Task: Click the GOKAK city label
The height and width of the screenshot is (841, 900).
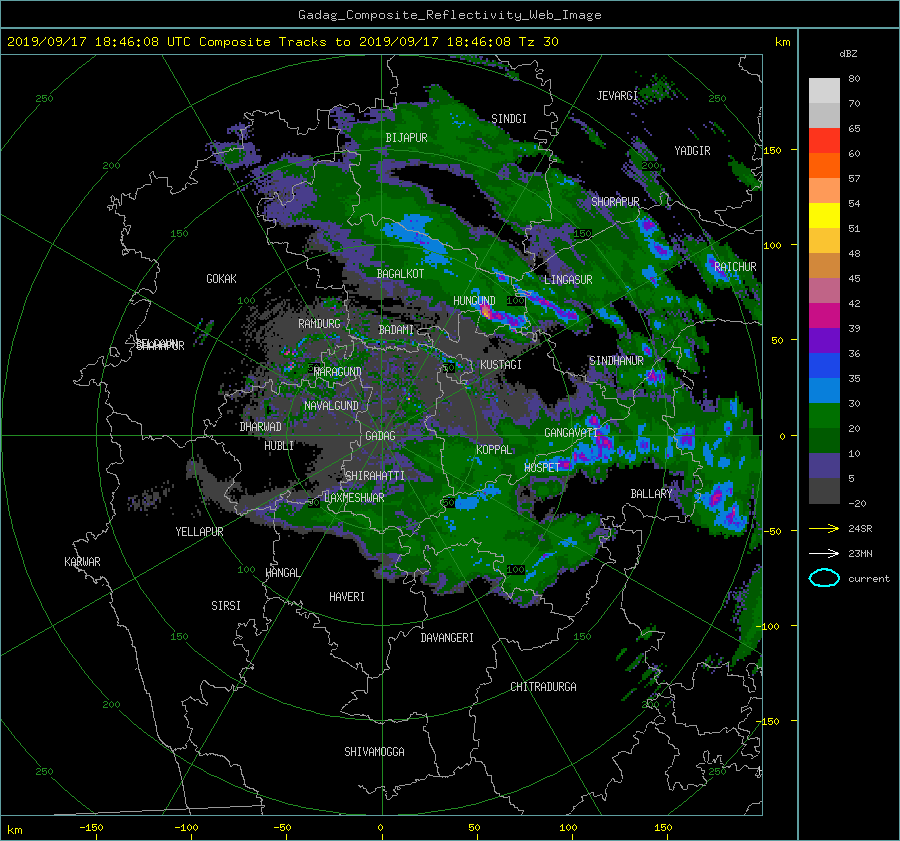Action: (x=221, y=278)
